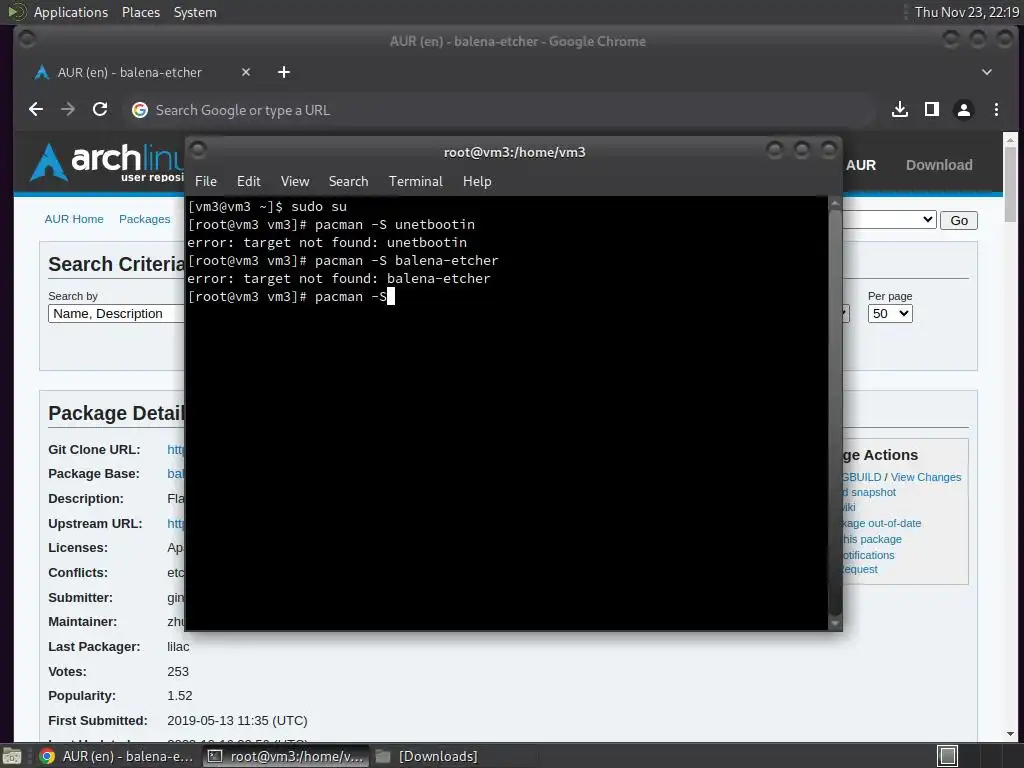Click Download link in site header
1024x768 pixels.
[x=938, y=165]
